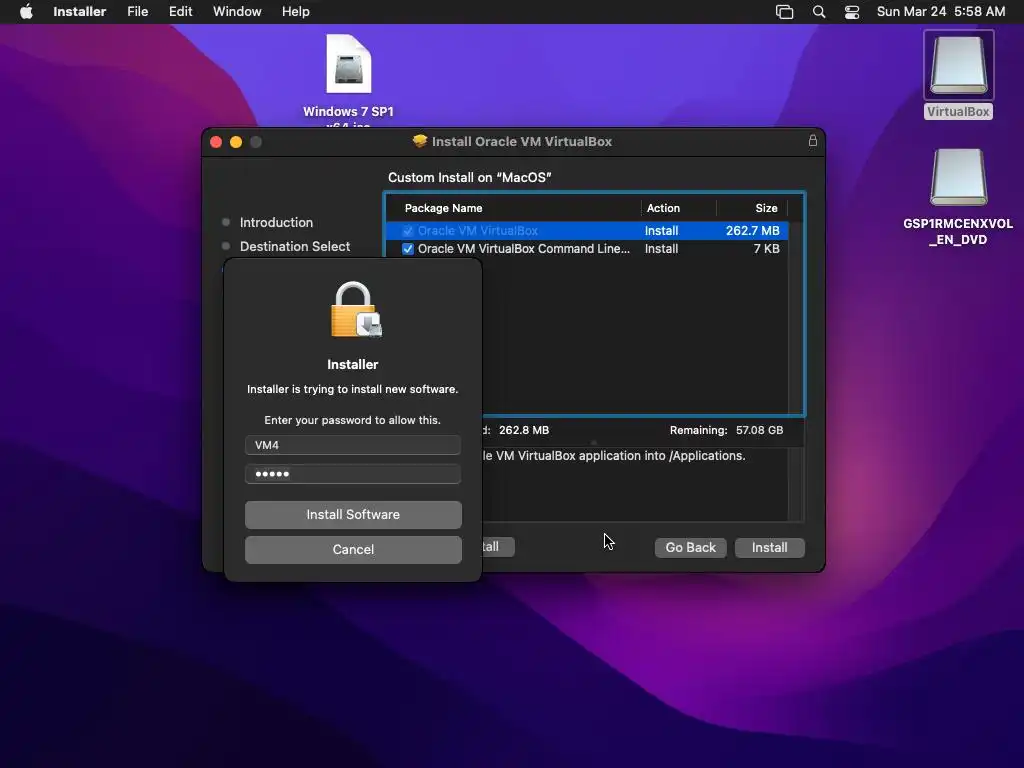Click the lock icon in installer title bar
1024x768 pixels.
tap(812, 140)
